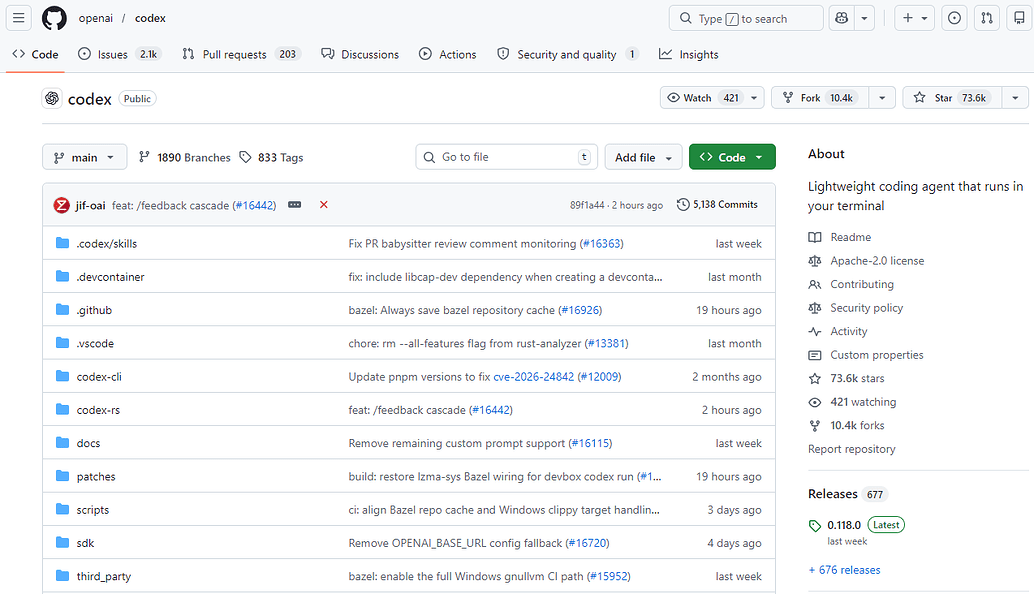This screenshot has height=594, width=1034.
Task: Open commit link #16442 in header row
Action: click(254, 205)
